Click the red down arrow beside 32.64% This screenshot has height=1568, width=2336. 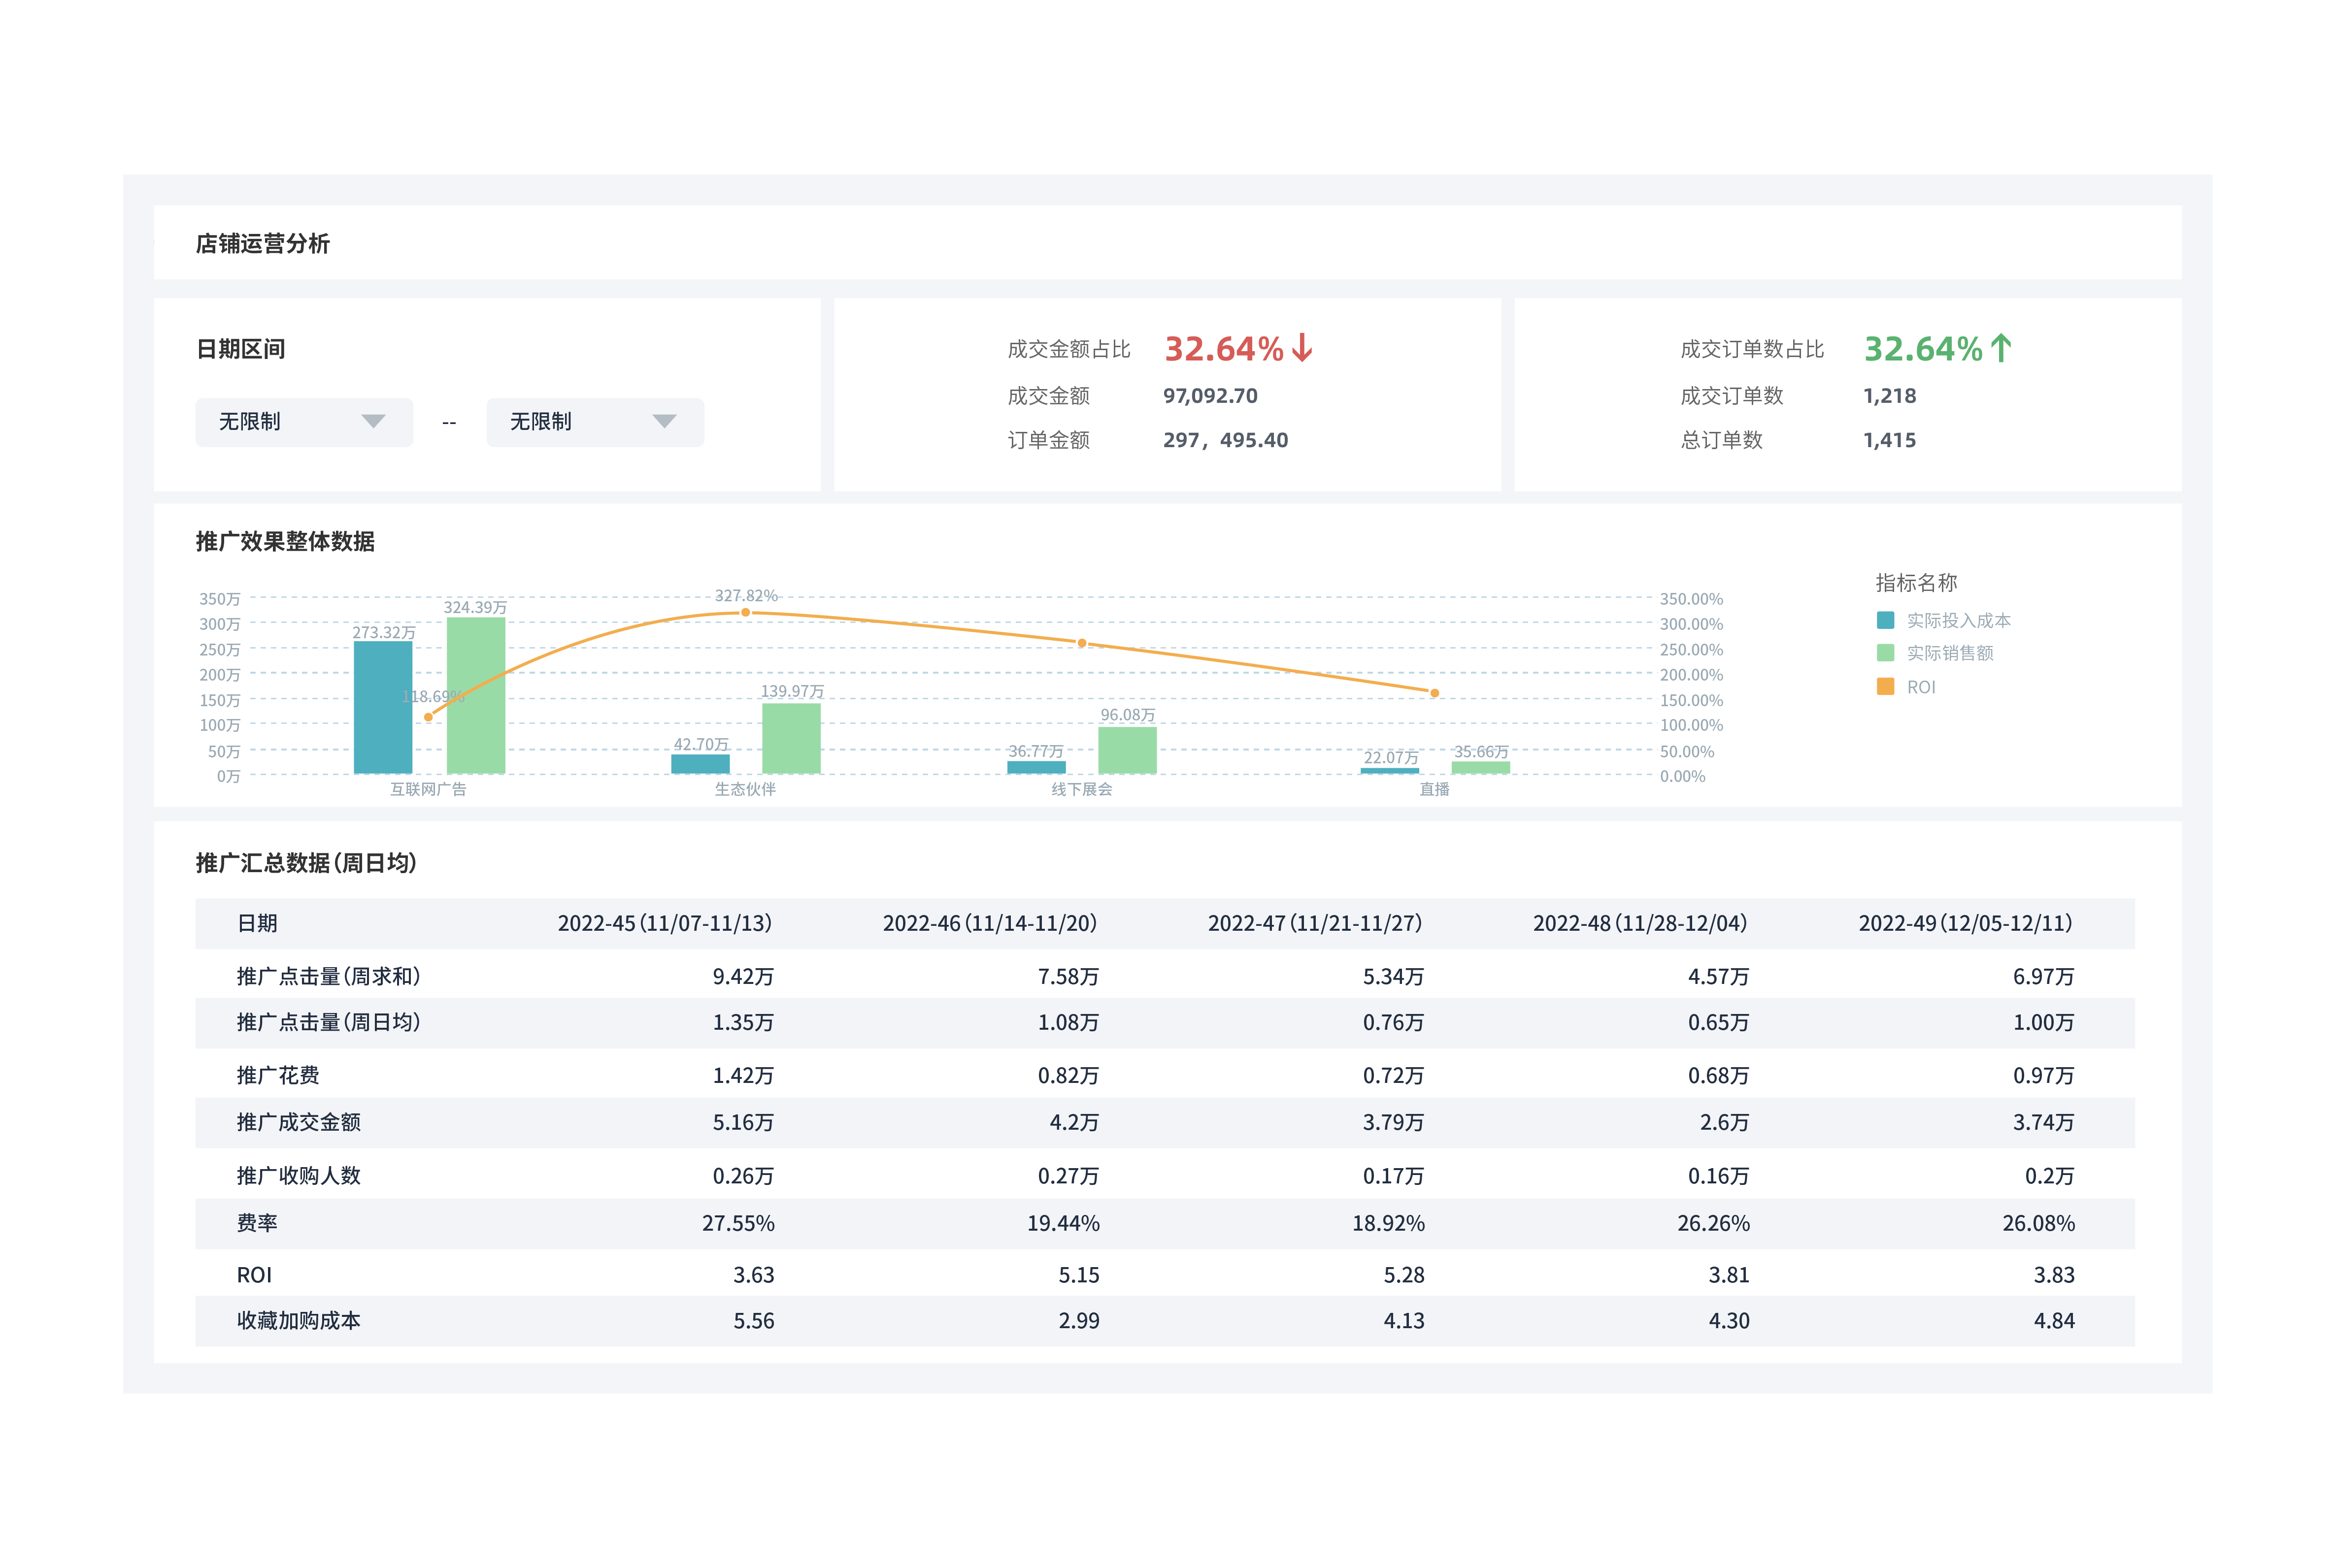click(1302, 348)
